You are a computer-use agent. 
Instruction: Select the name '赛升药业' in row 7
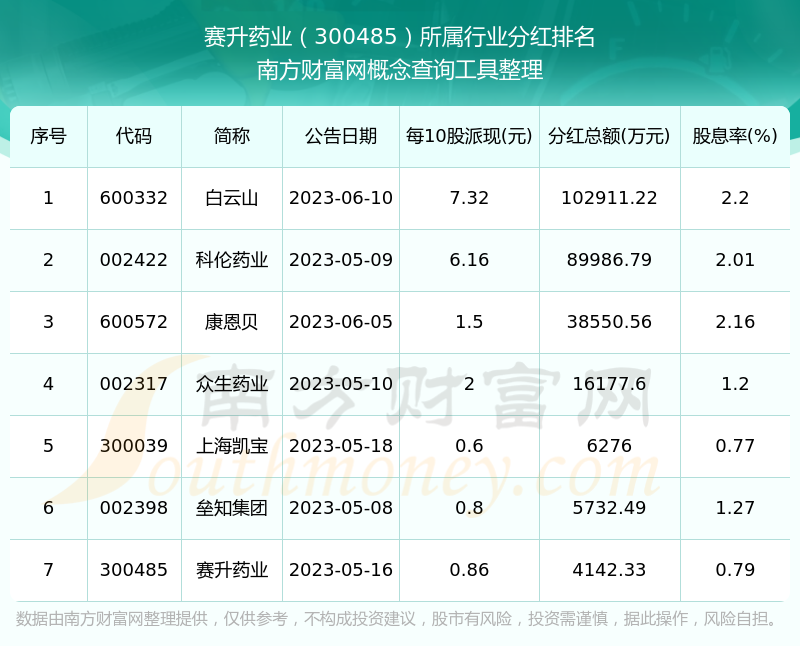tap(232, 570)
